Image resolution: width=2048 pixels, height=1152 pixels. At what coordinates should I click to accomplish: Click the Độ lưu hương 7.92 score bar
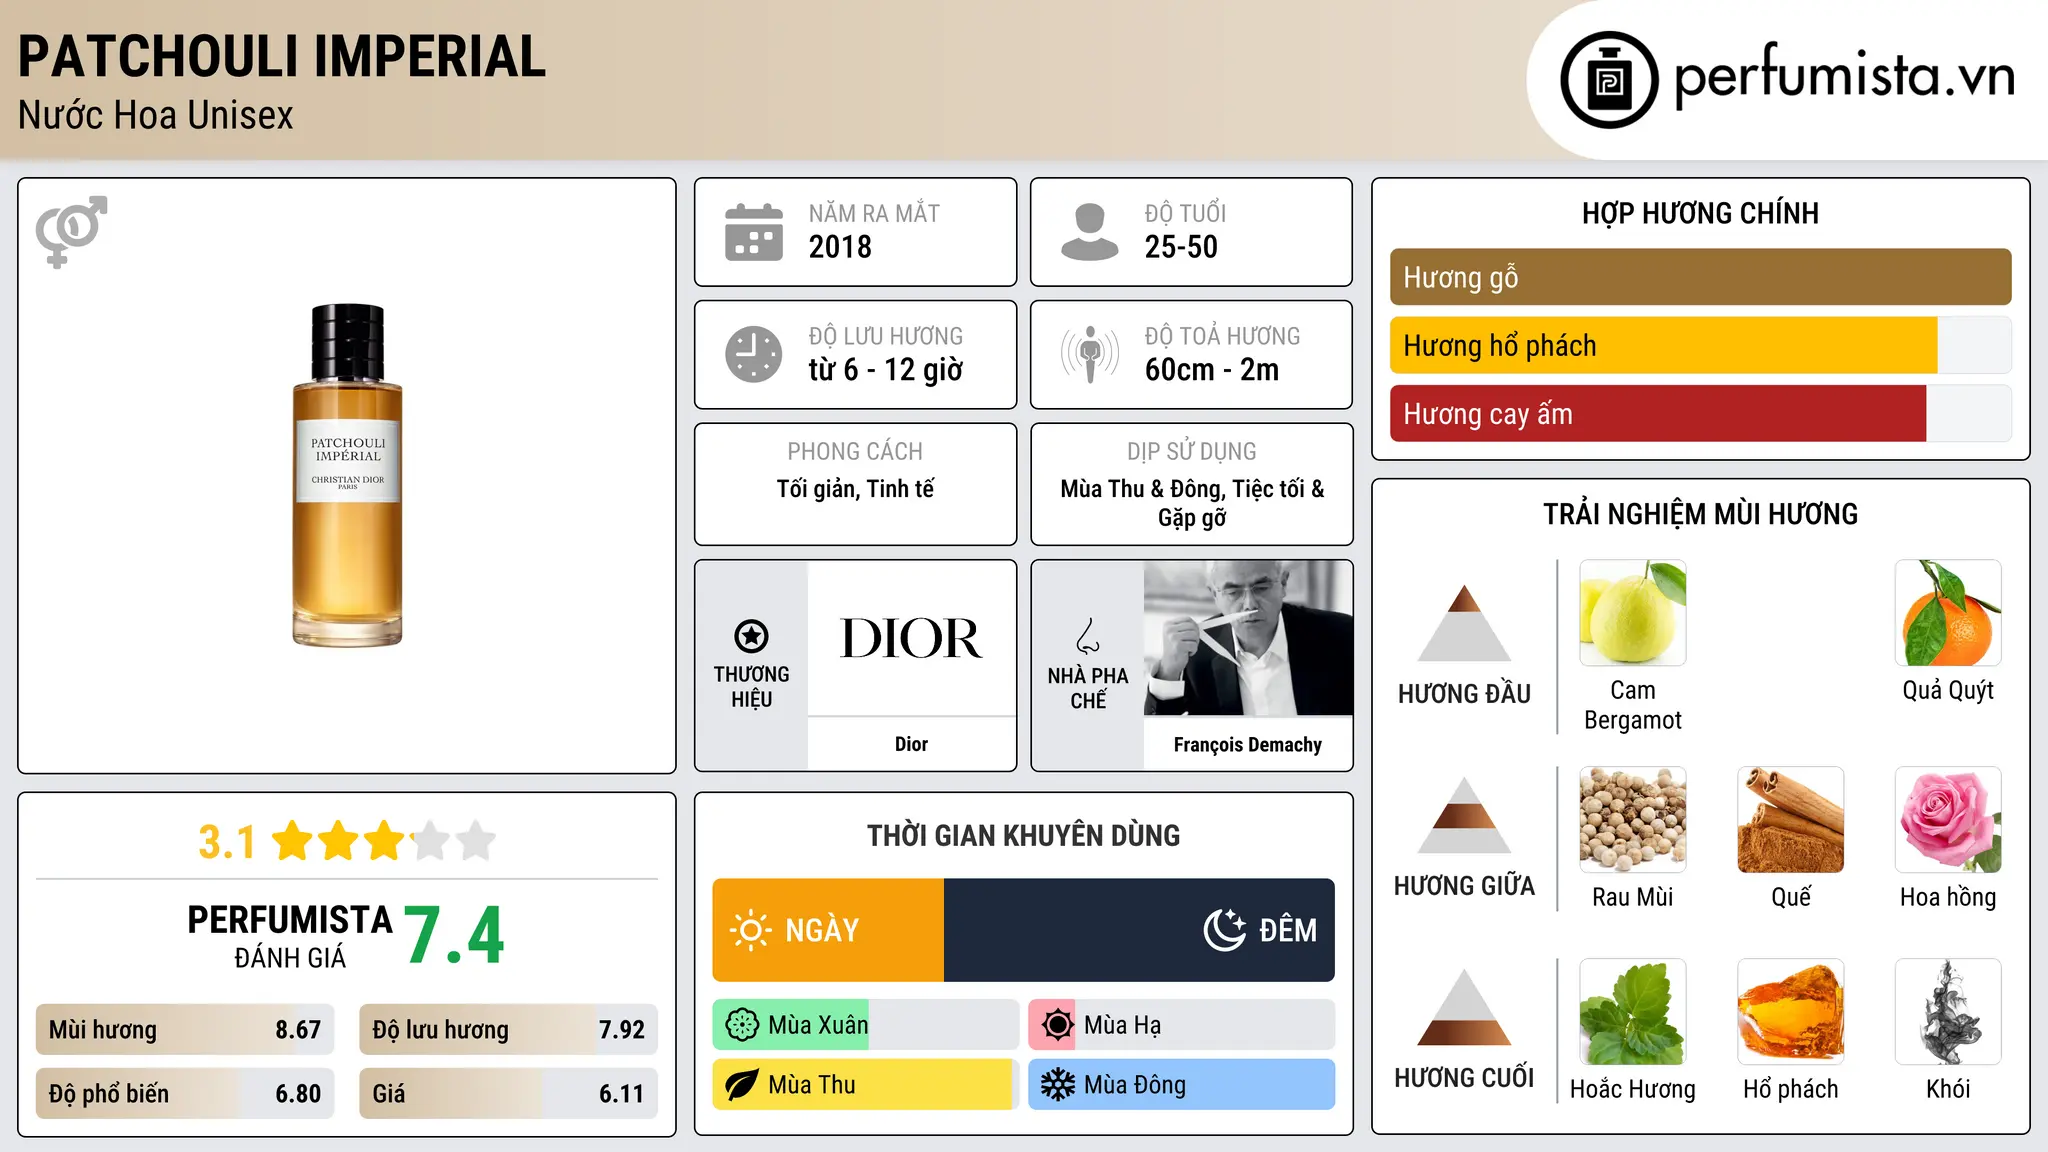point(508,1030)
